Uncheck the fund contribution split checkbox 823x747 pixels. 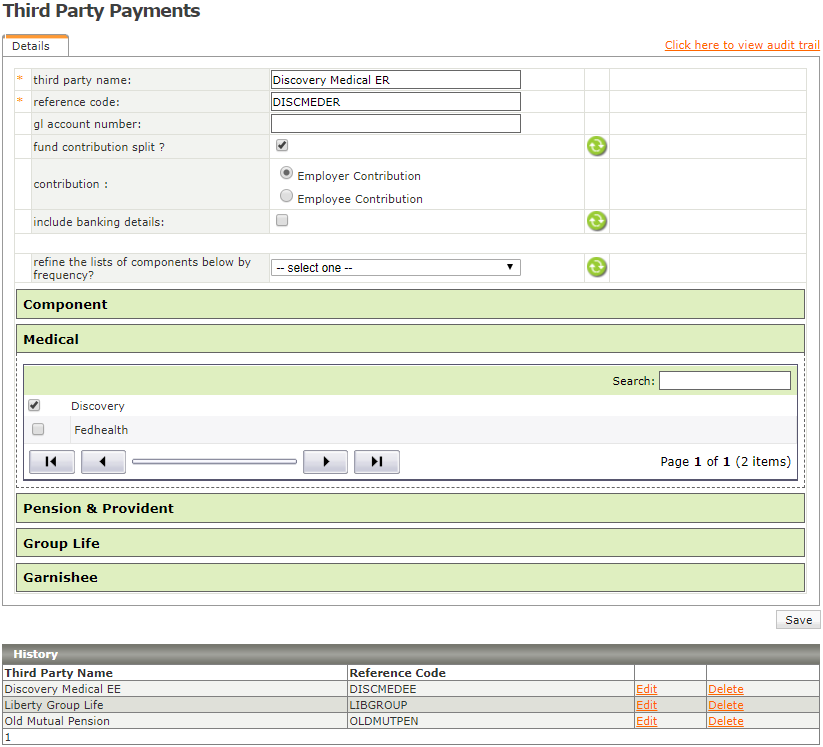pos(282,145)
